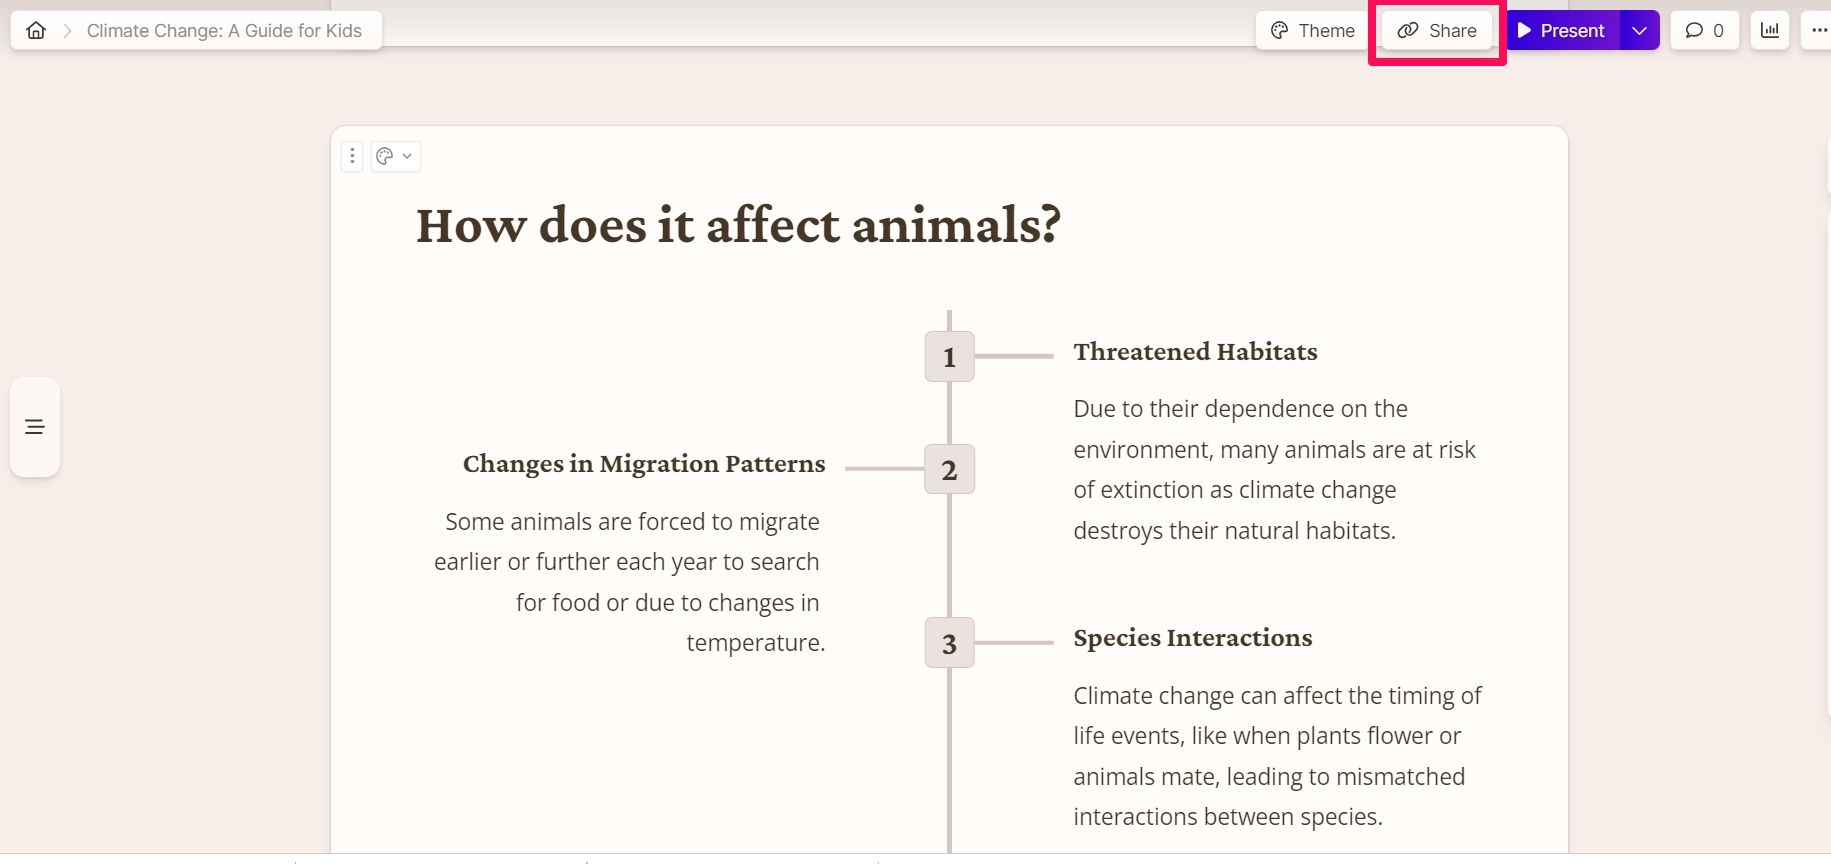Image resolution: width=1831 pixels, height=864 pixels.
Task: Click the Climate Change breadcrumb title
Action: [x=224, y=31]
